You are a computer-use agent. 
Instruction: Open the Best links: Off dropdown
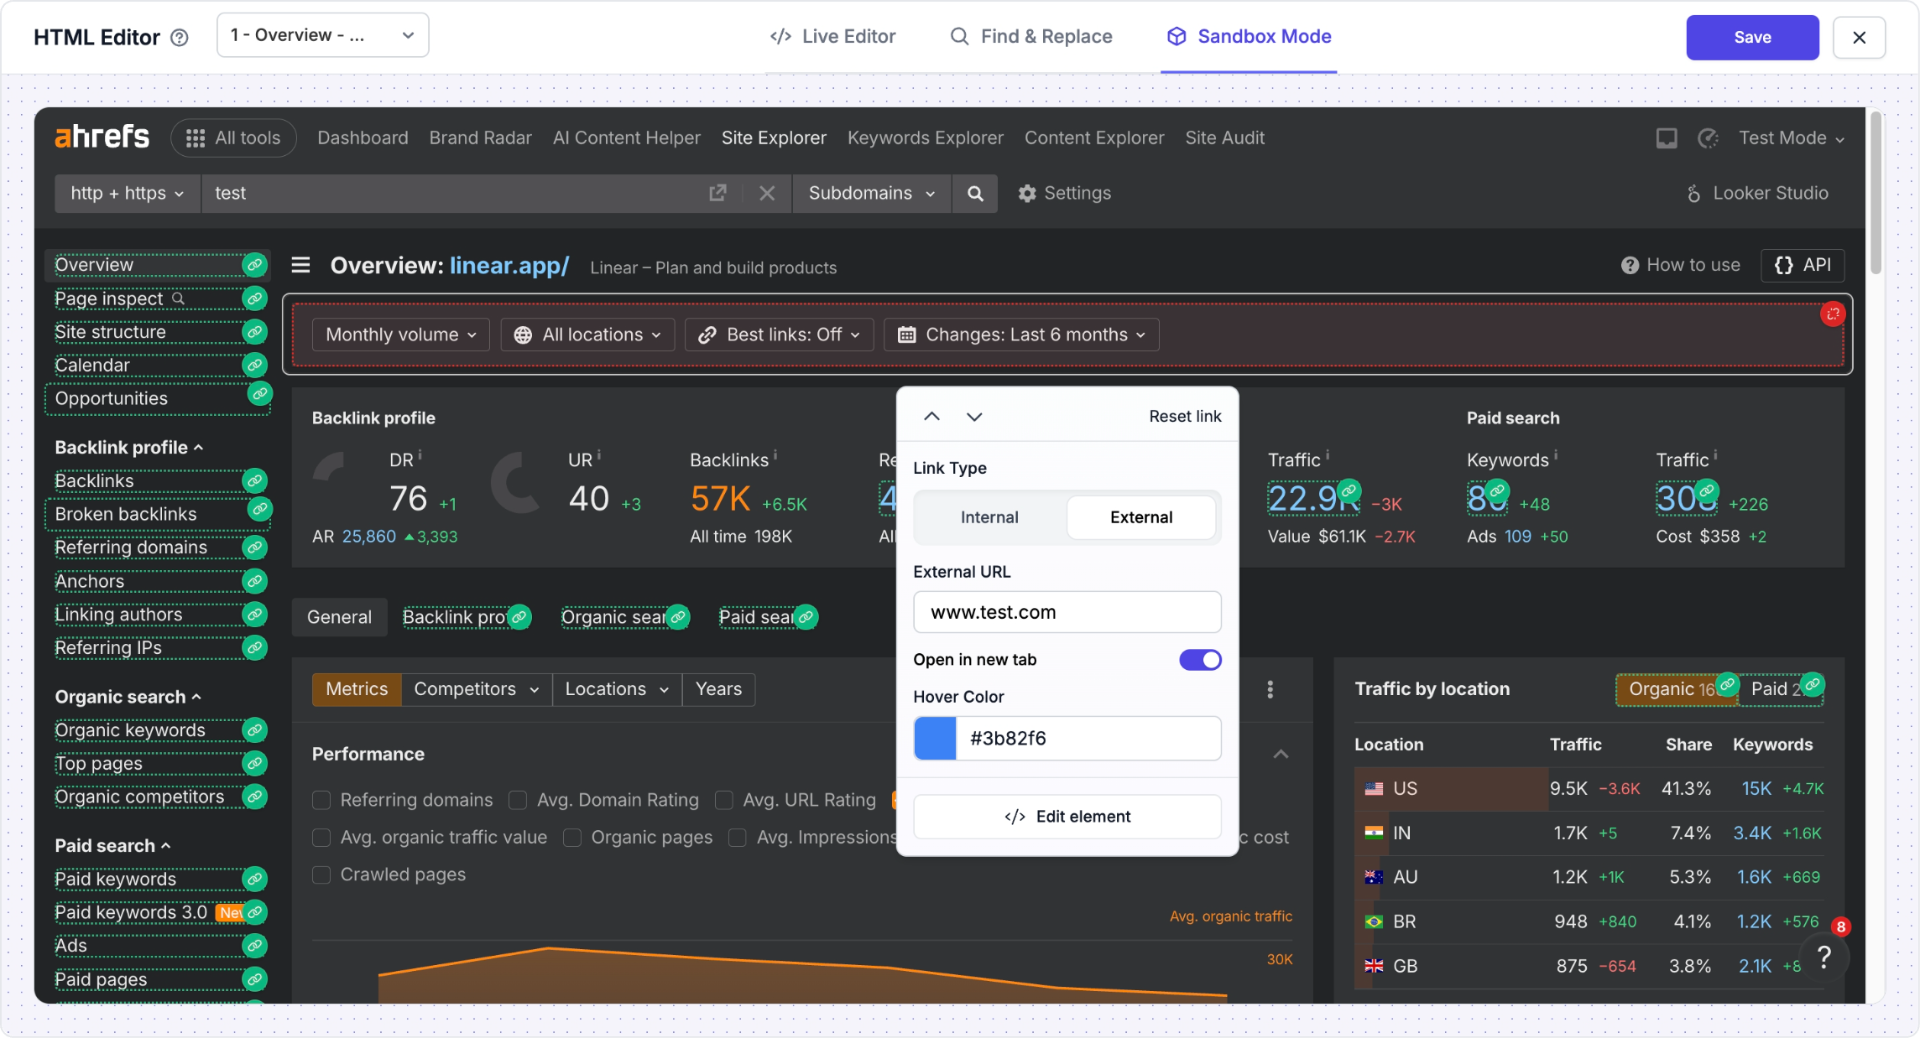779,335
